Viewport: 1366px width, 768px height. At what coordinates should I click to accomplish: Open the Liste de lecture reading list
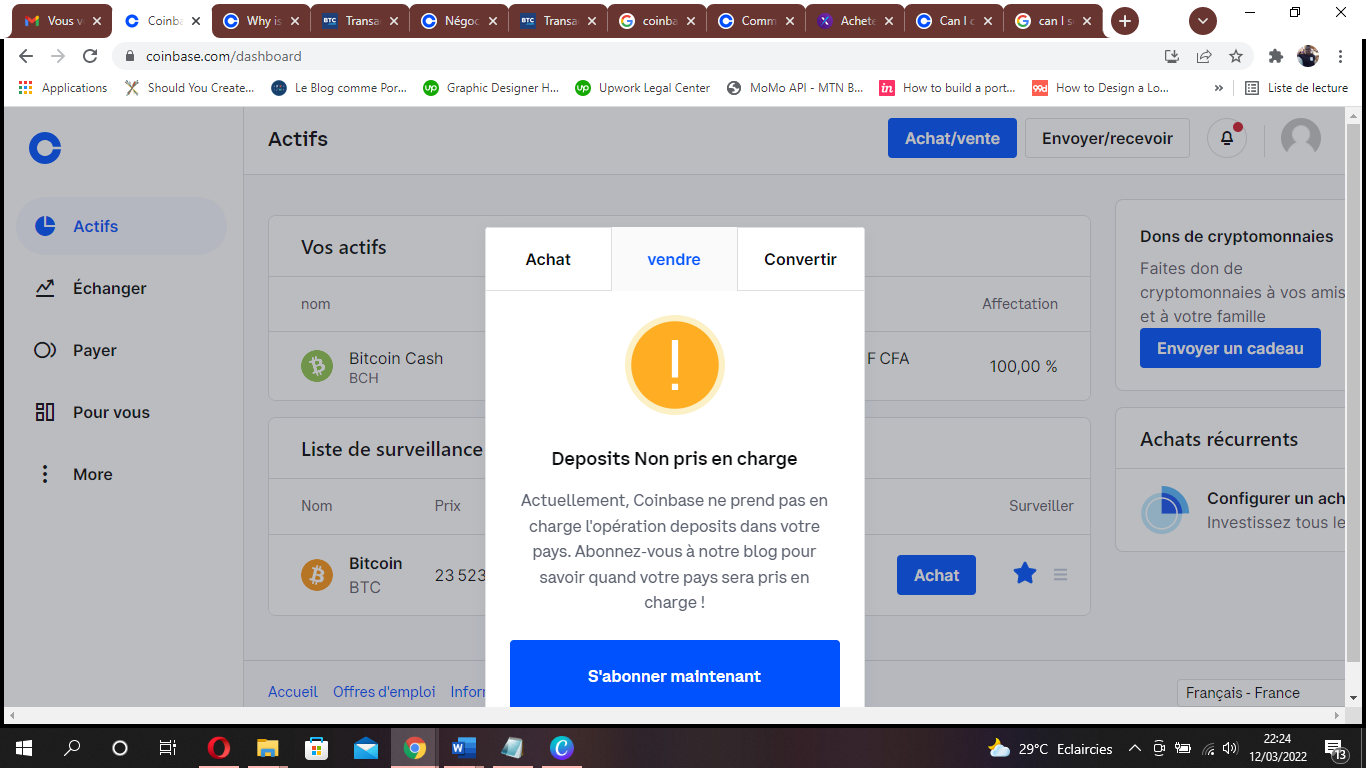coord(1296,88)
